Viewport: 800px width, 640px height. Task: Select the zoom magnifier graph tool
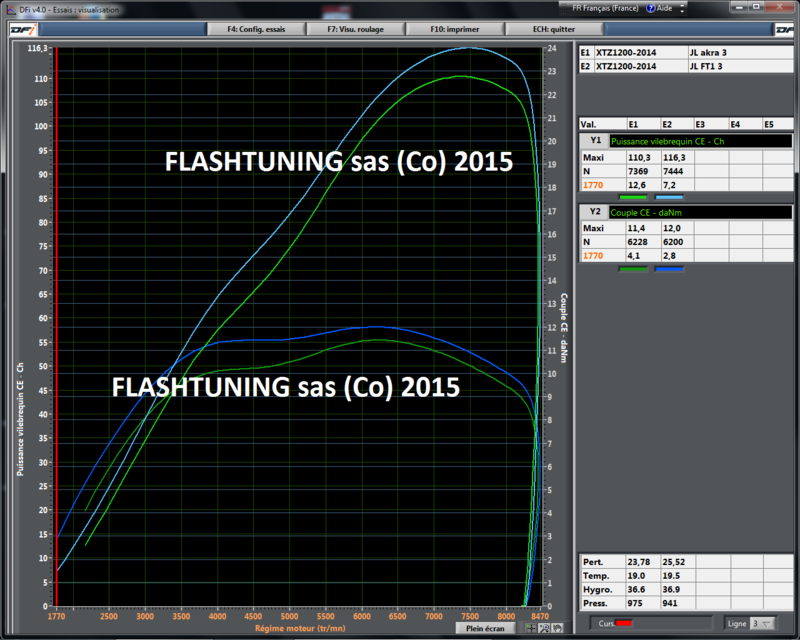coord(544,628)
